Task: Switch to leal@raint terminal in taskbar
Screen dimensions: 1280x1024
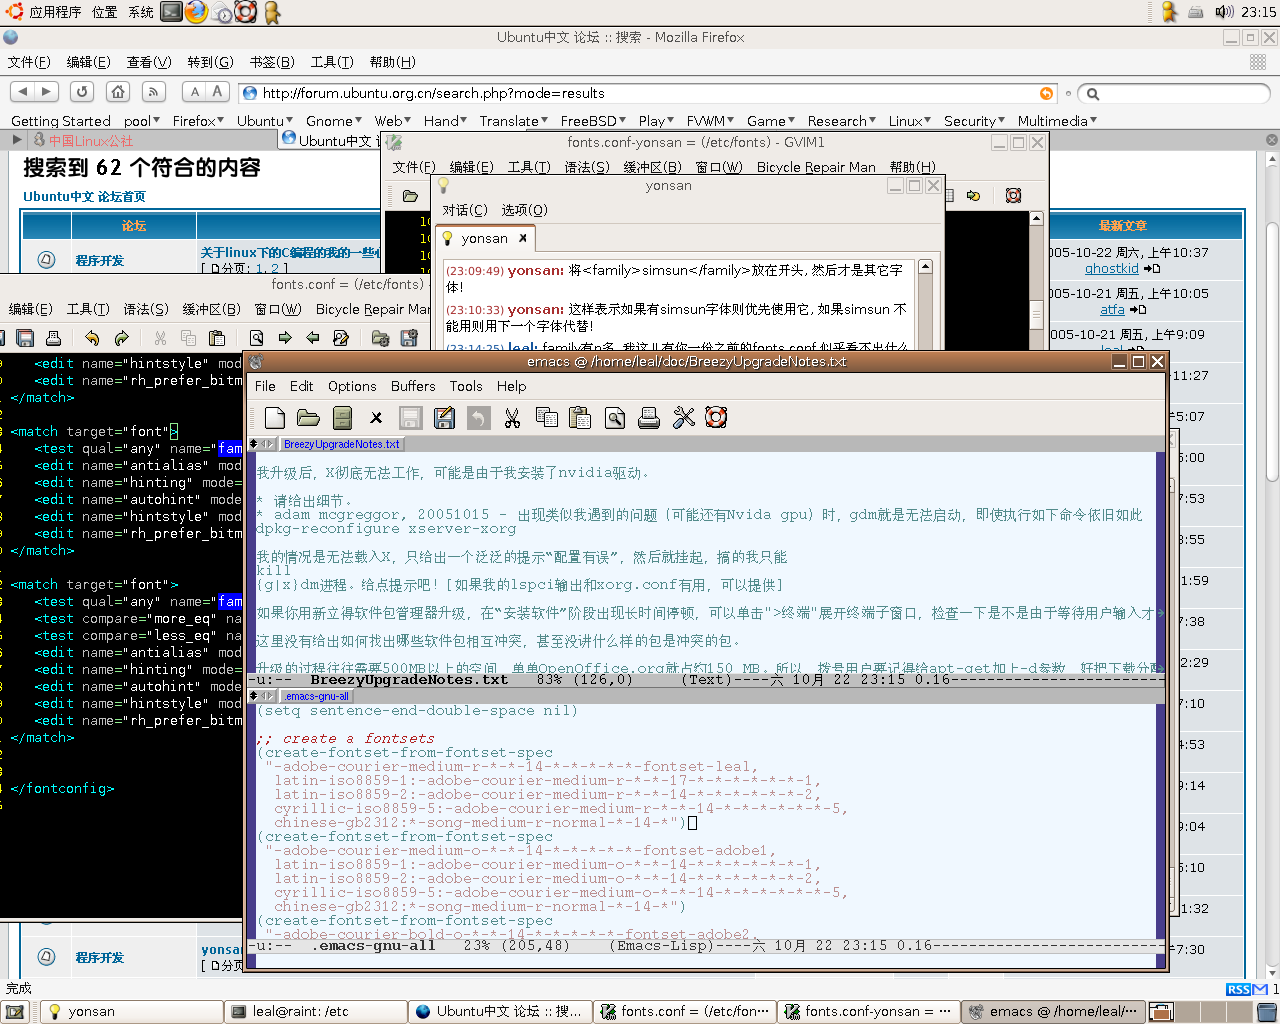Action: [x=314, y=1012]
